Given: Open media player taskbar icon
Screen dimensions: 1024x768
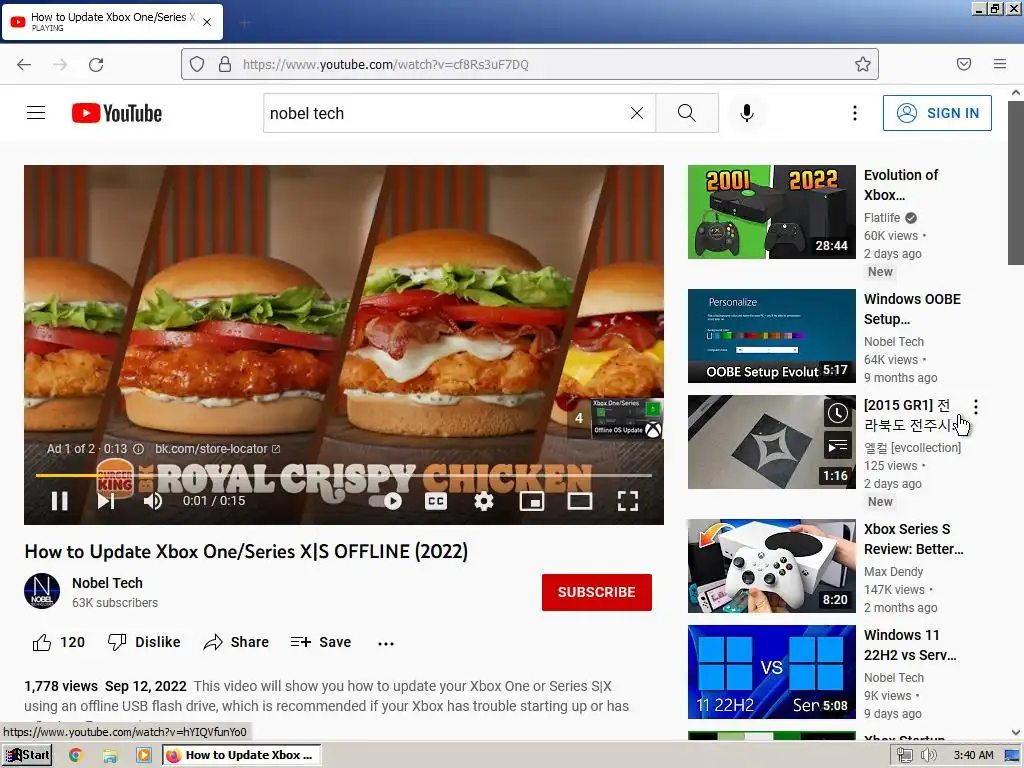Looking at the screenshot, I should (x=143, y=755).
